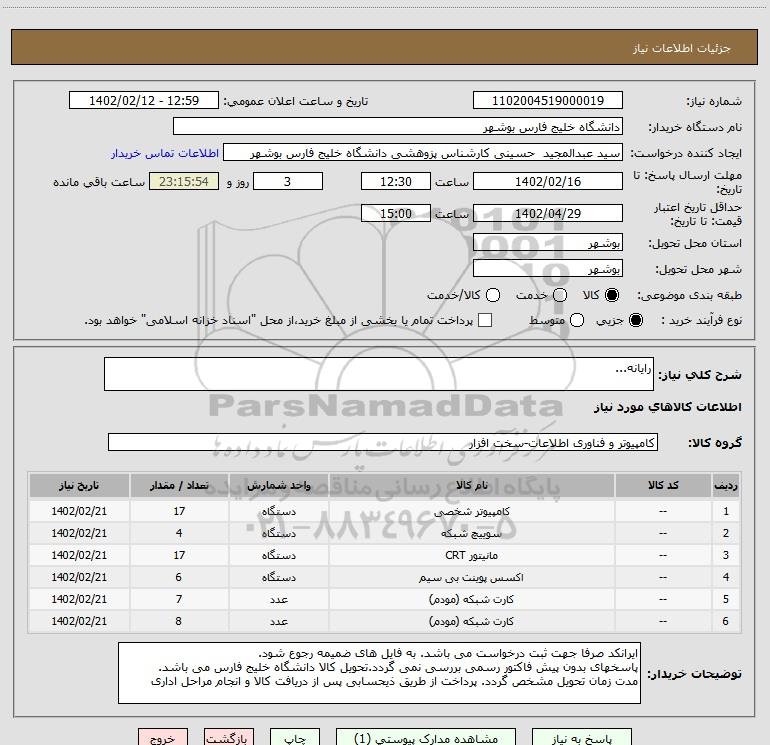Viewport: 770px width, 745px height.
Task: Click the مشاهده مدارک پیوستی (1) button
Action: click(426, 737)
